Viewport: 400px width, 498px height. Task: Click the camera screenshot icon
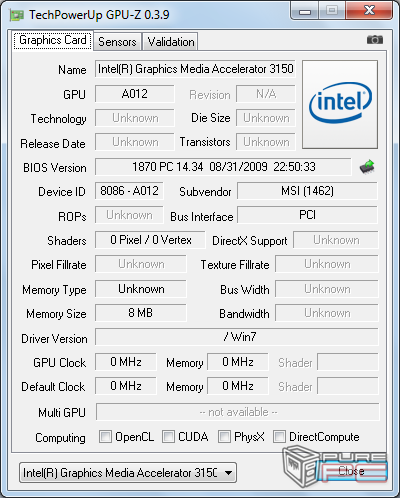tap(375, 40)
